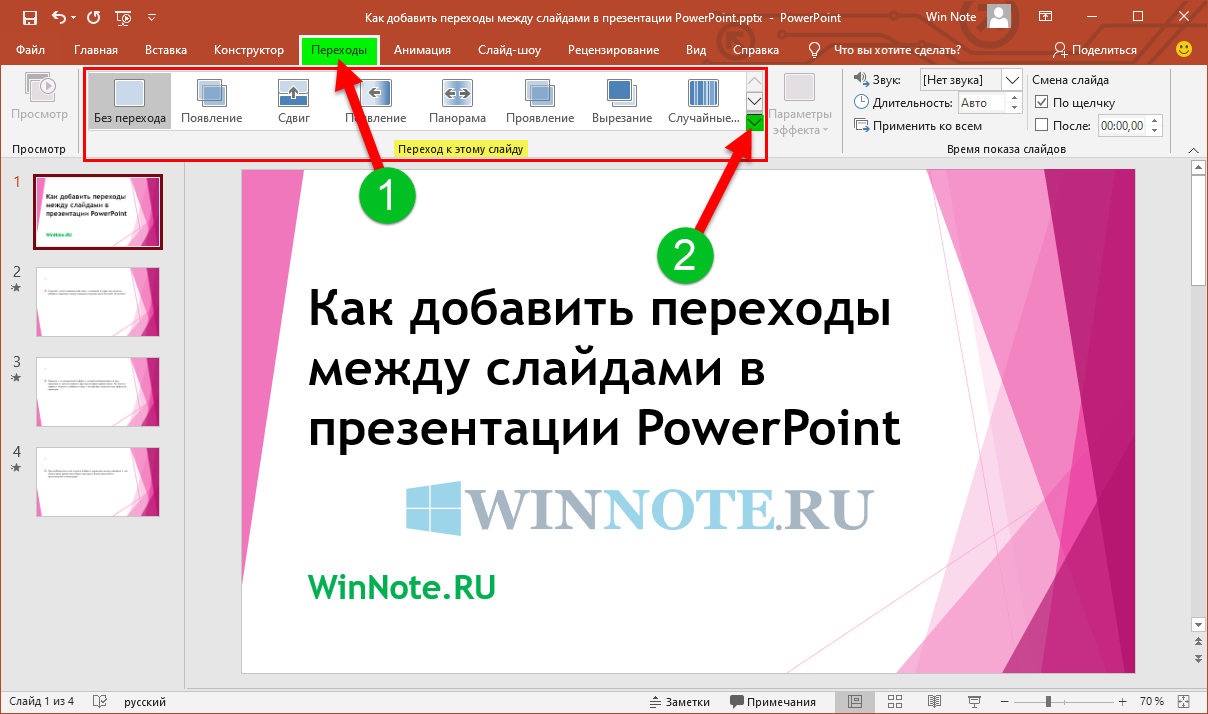Select slide 2 thumbnail
This screenshot has width=1208, height=714.
tap(98, 302)
